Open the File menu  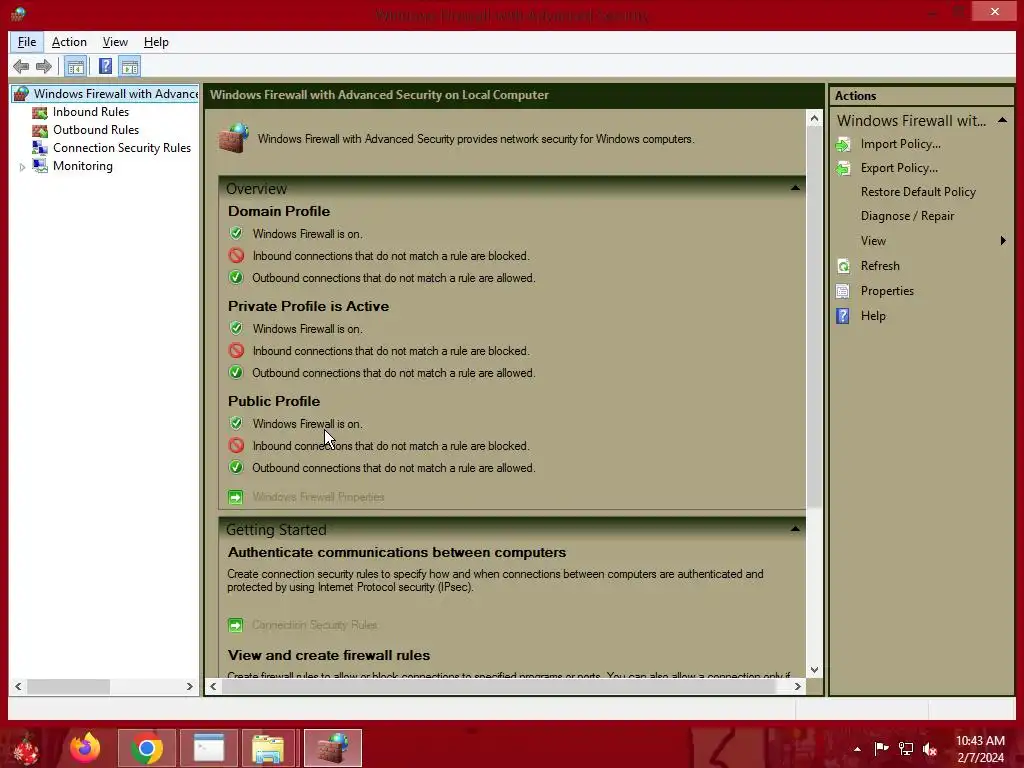tap(27, 42)
